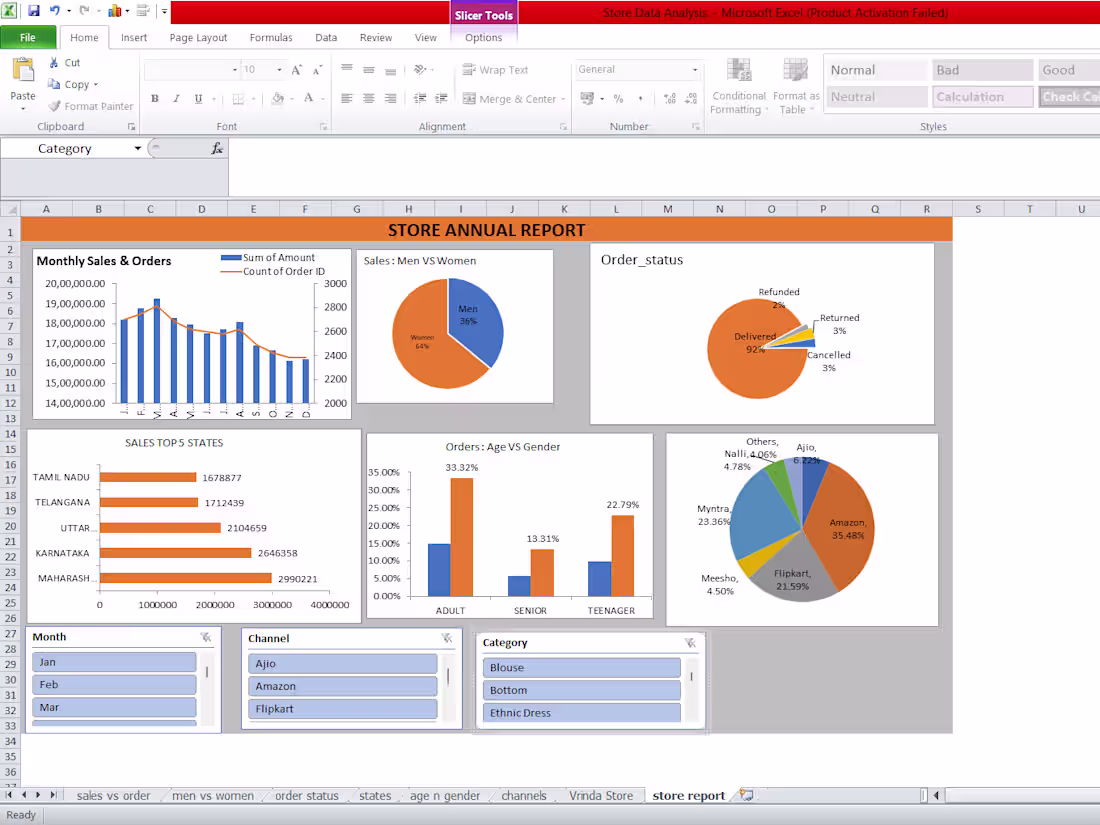Apply the Neutral cell style
The height and width of the screenshot is (825, 1100).
point(877,97)
